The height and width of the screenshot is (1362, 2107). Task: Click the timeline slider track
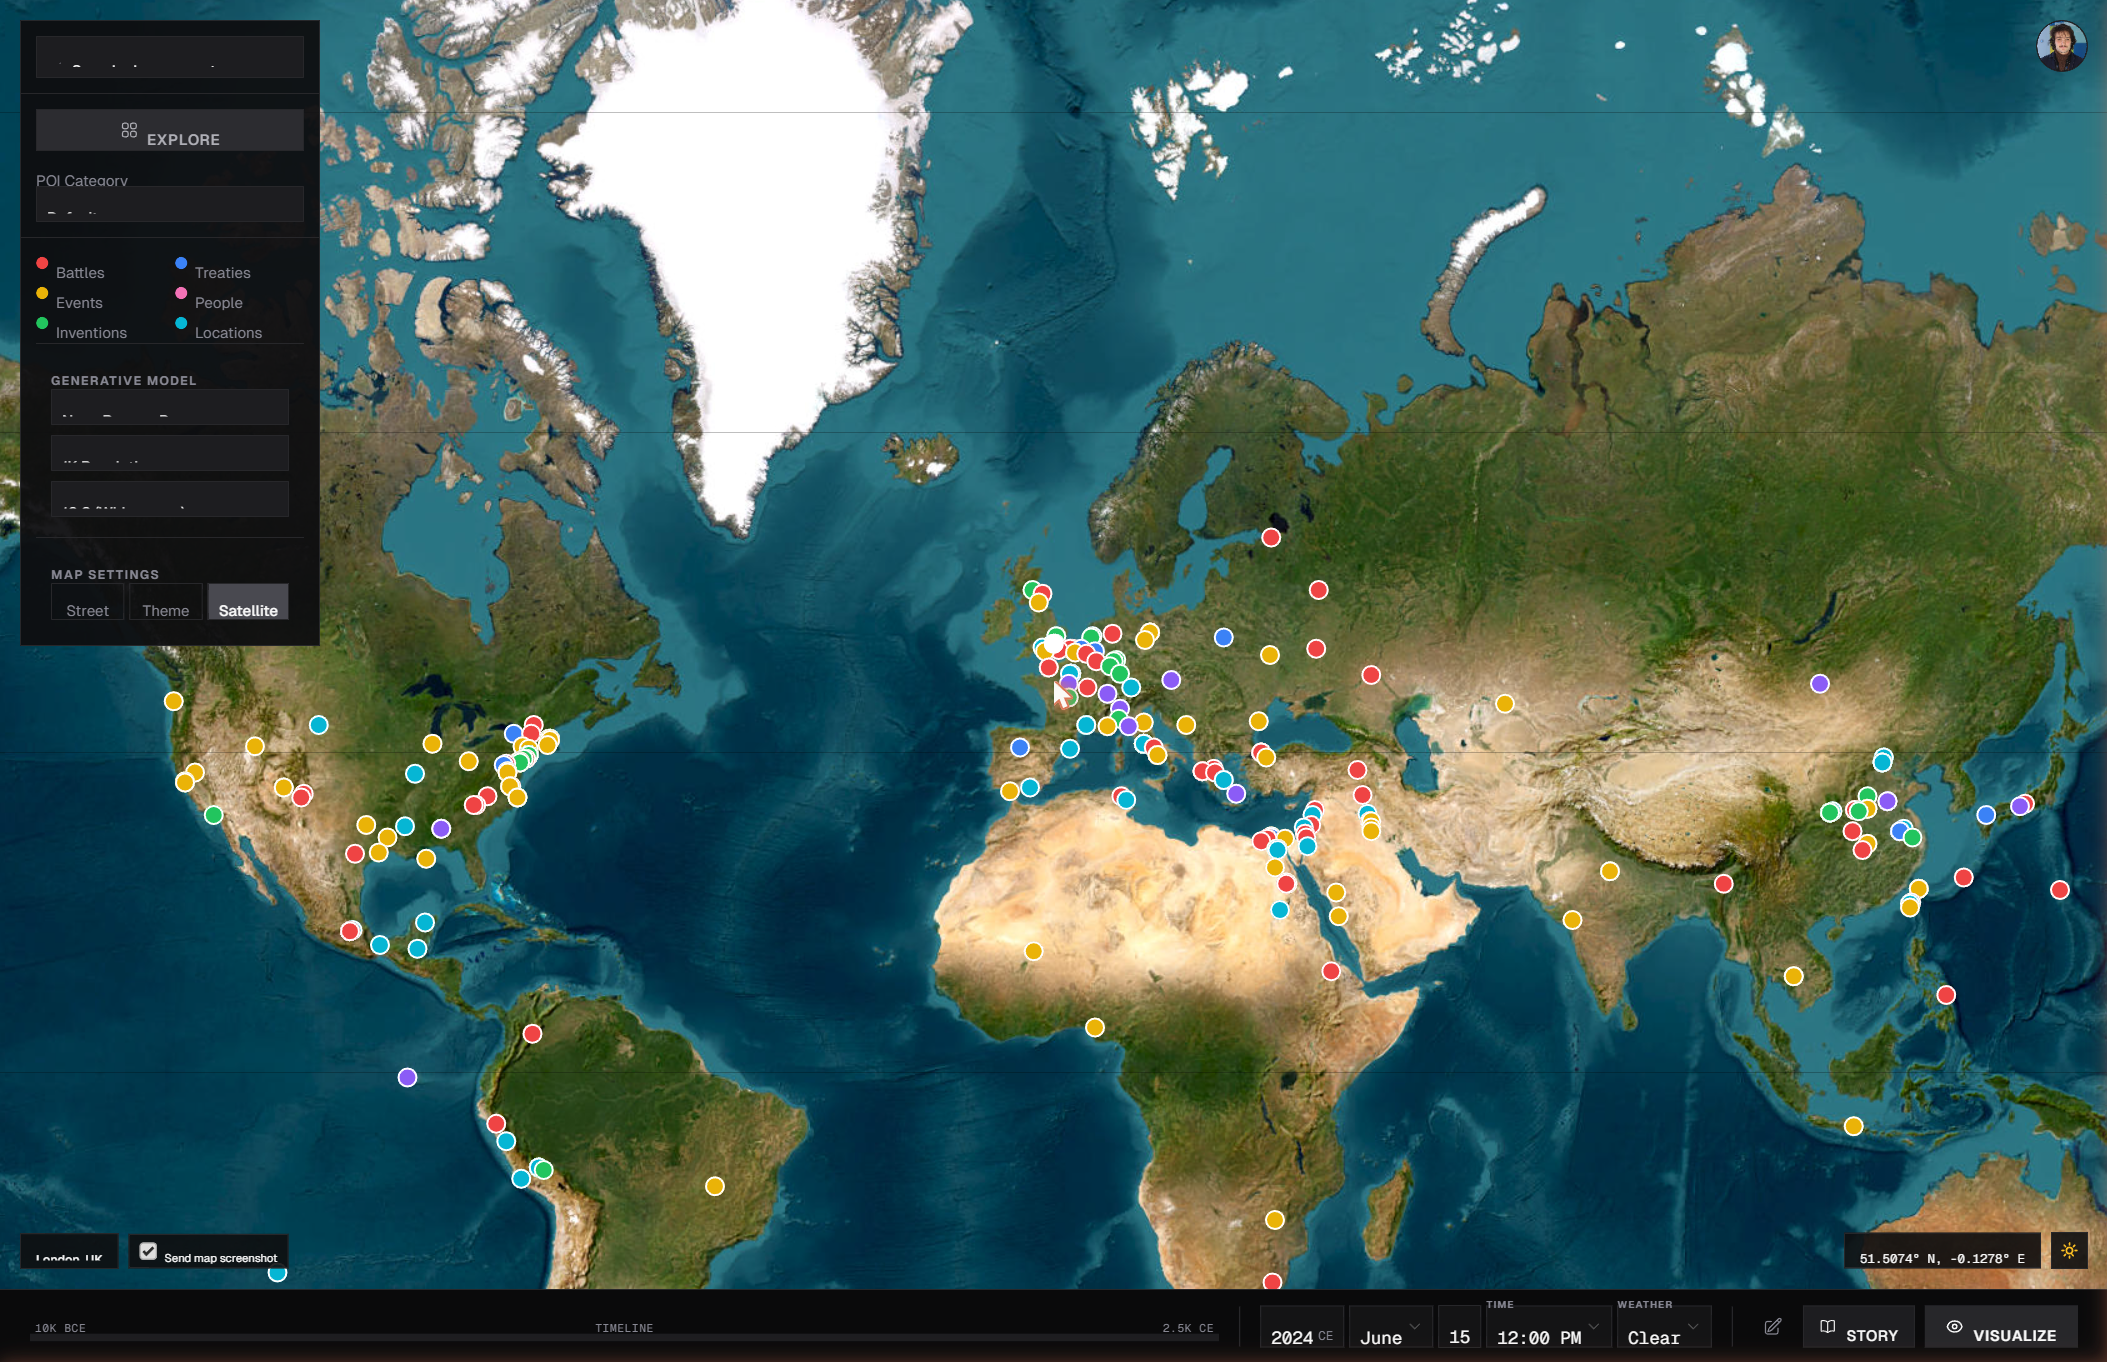tap(624, 1337)
